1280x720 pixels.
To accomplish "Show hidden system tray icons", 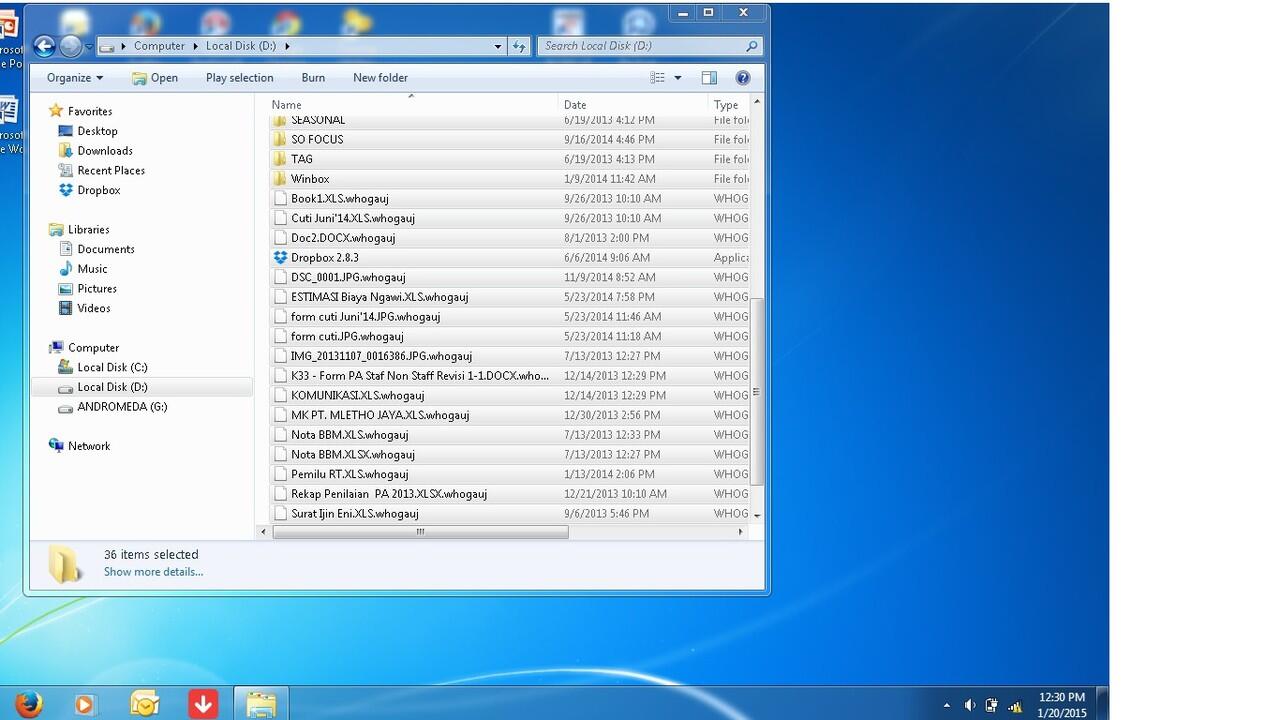I will (946, 705).
